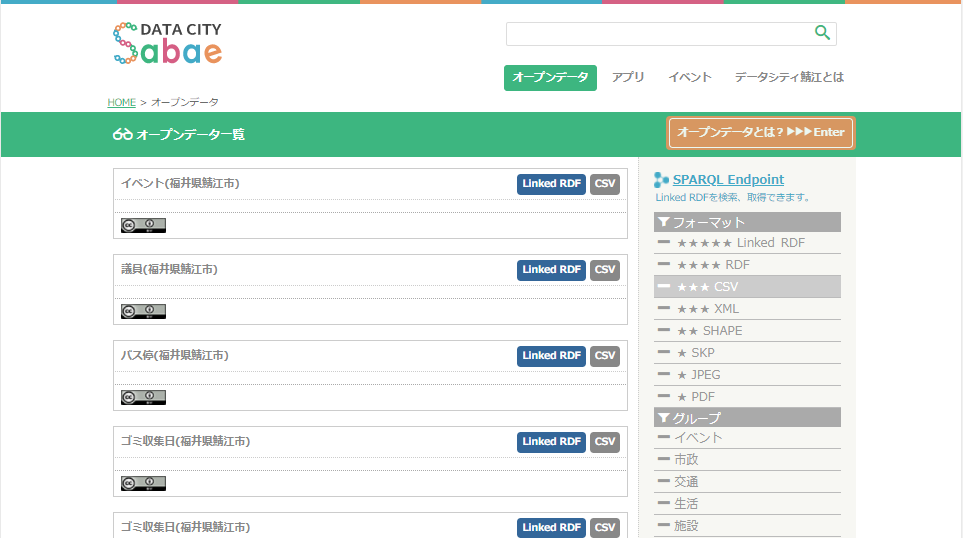Filter by 生活 group
The width and height of the screenshot is (963, 538).
tap(747, 504)
